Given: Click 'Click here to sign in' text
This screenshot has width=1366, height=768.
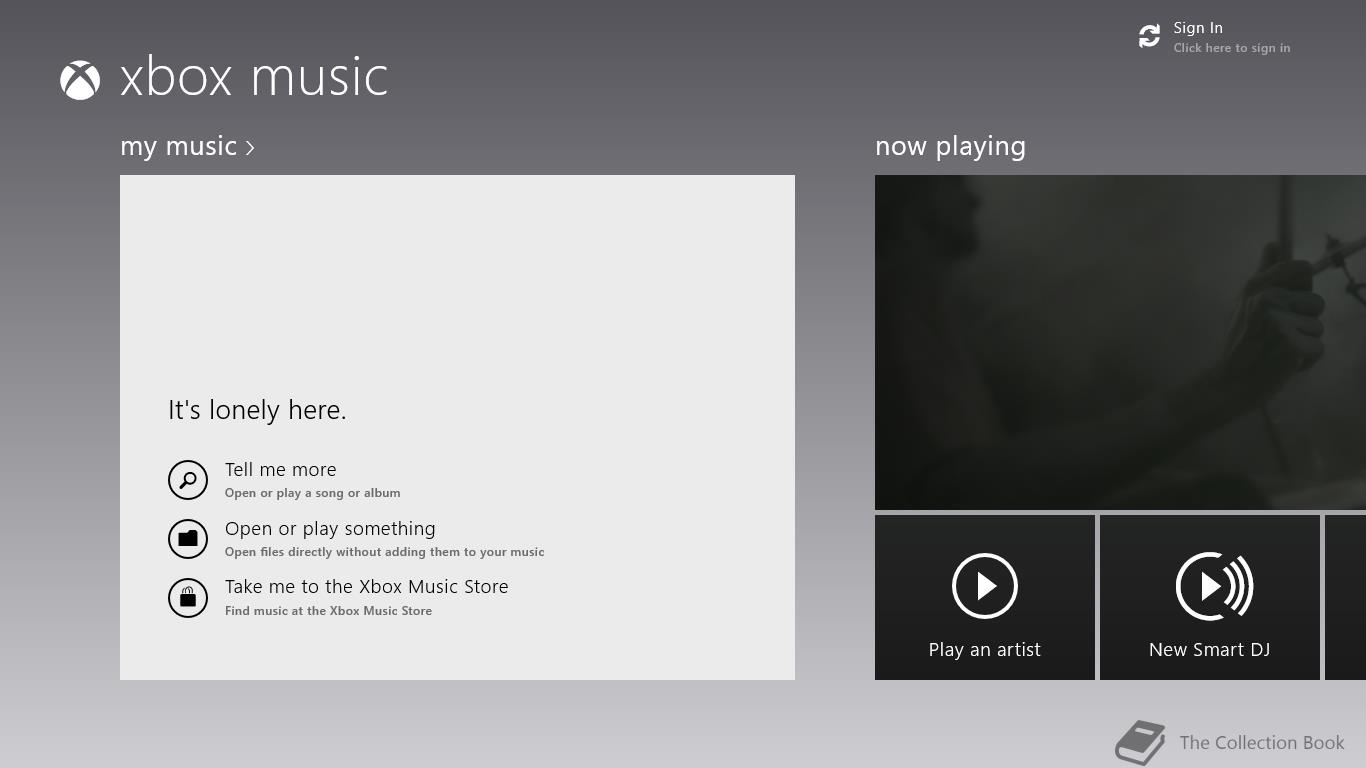Looking at the screenshot, I should [1232, 48].
